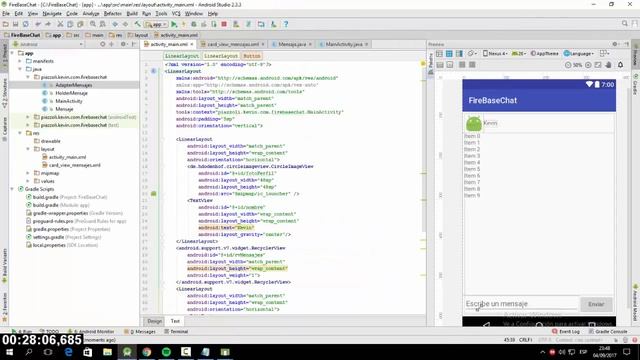
Task: Open the API 26 version dropdown
Action: [518, 53]
